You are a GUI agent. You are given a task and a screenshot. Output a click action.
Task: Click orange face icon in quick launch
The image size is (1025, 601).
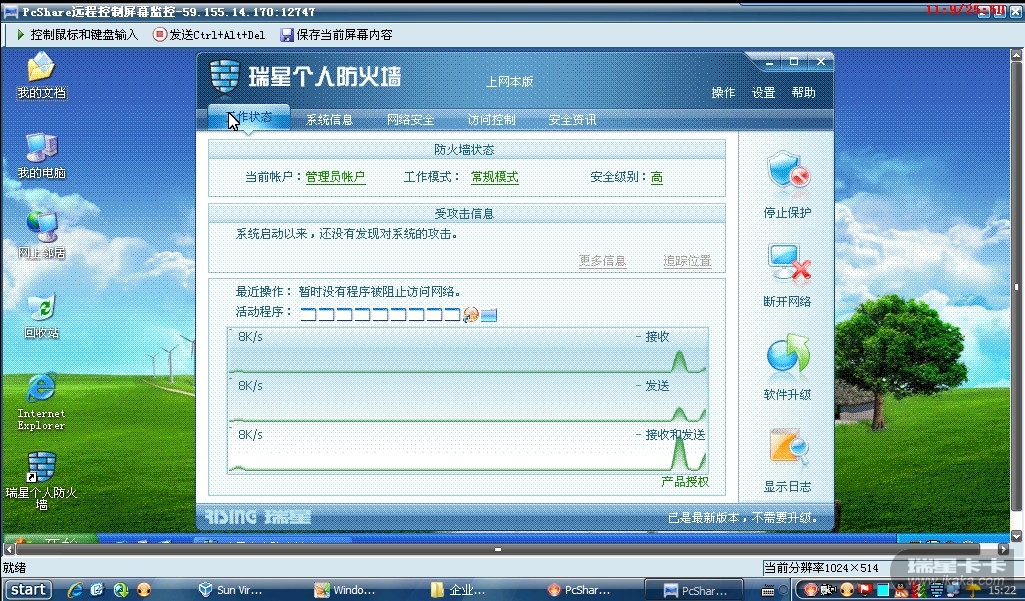(144, 590)
